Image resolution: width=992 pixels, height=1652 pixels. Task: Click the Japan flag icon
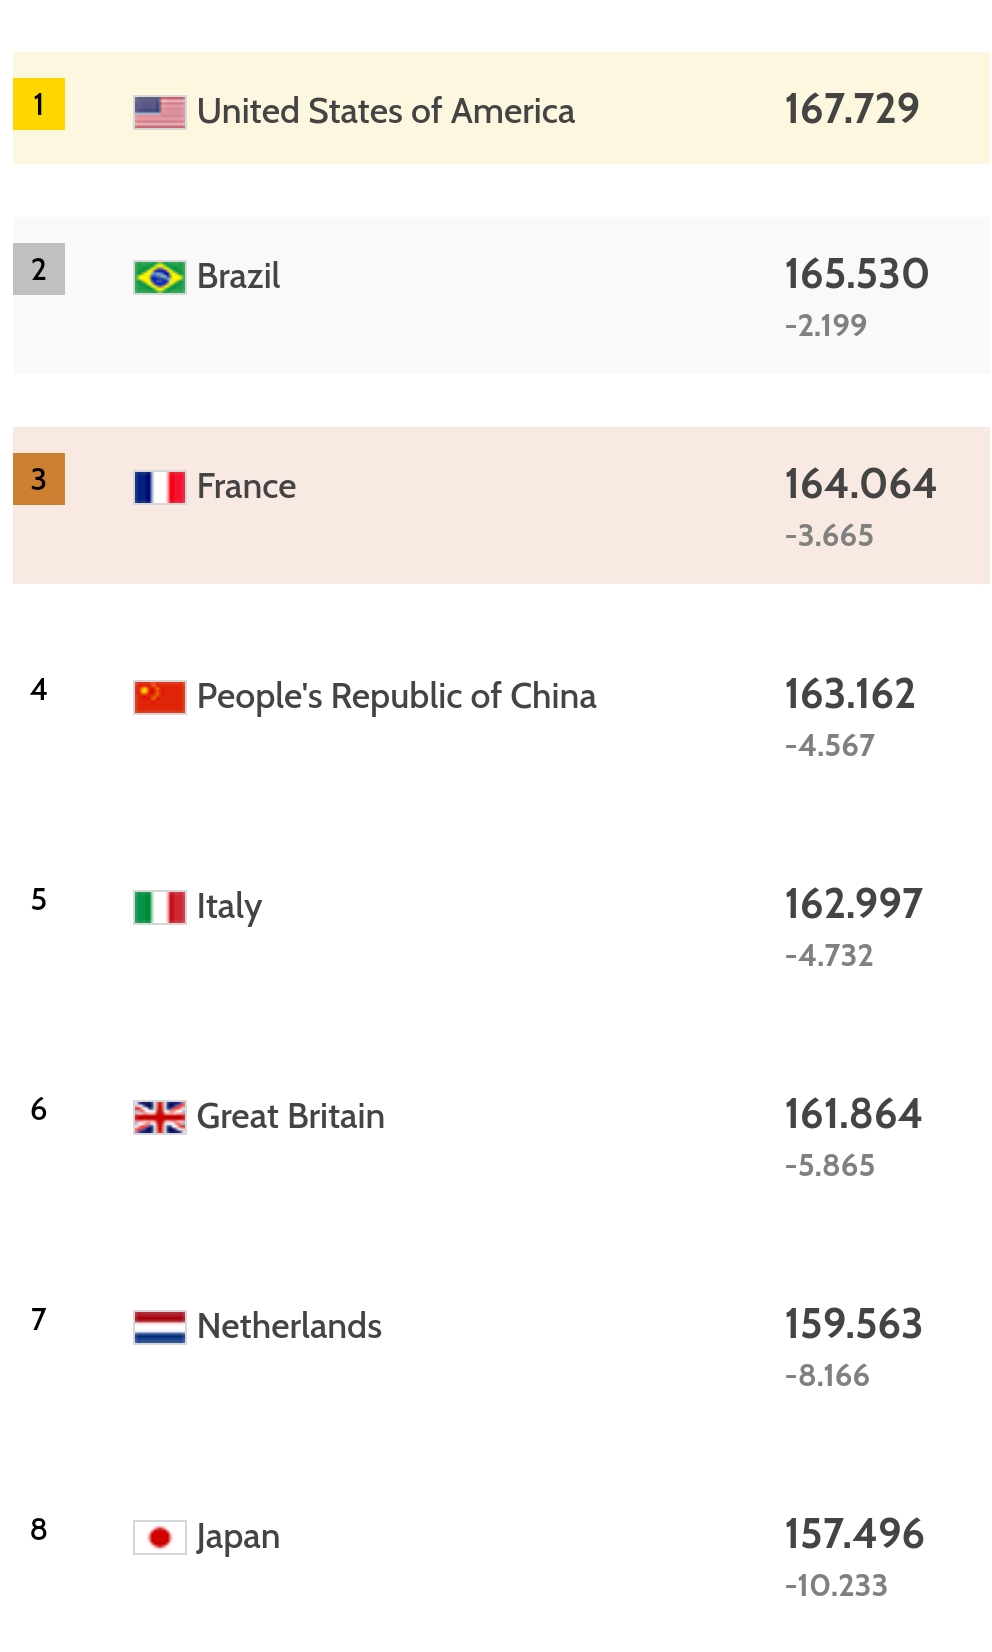click(160, 1537)
